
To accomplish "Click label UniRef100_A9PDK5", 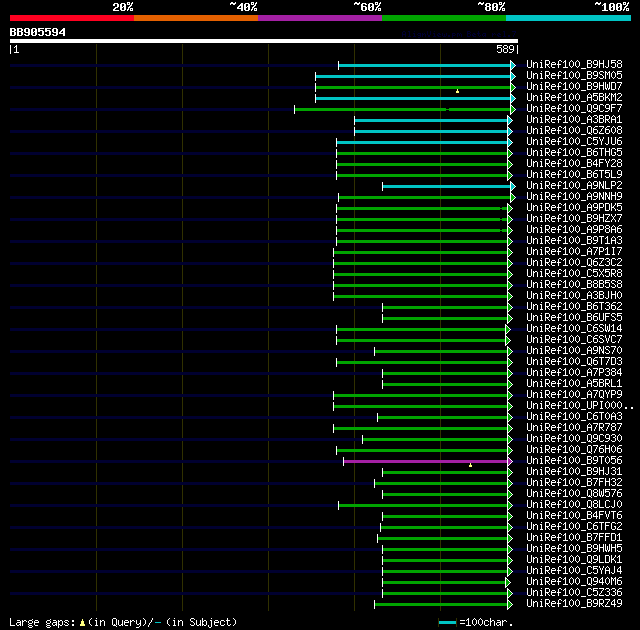I will (x=574, y=208).
